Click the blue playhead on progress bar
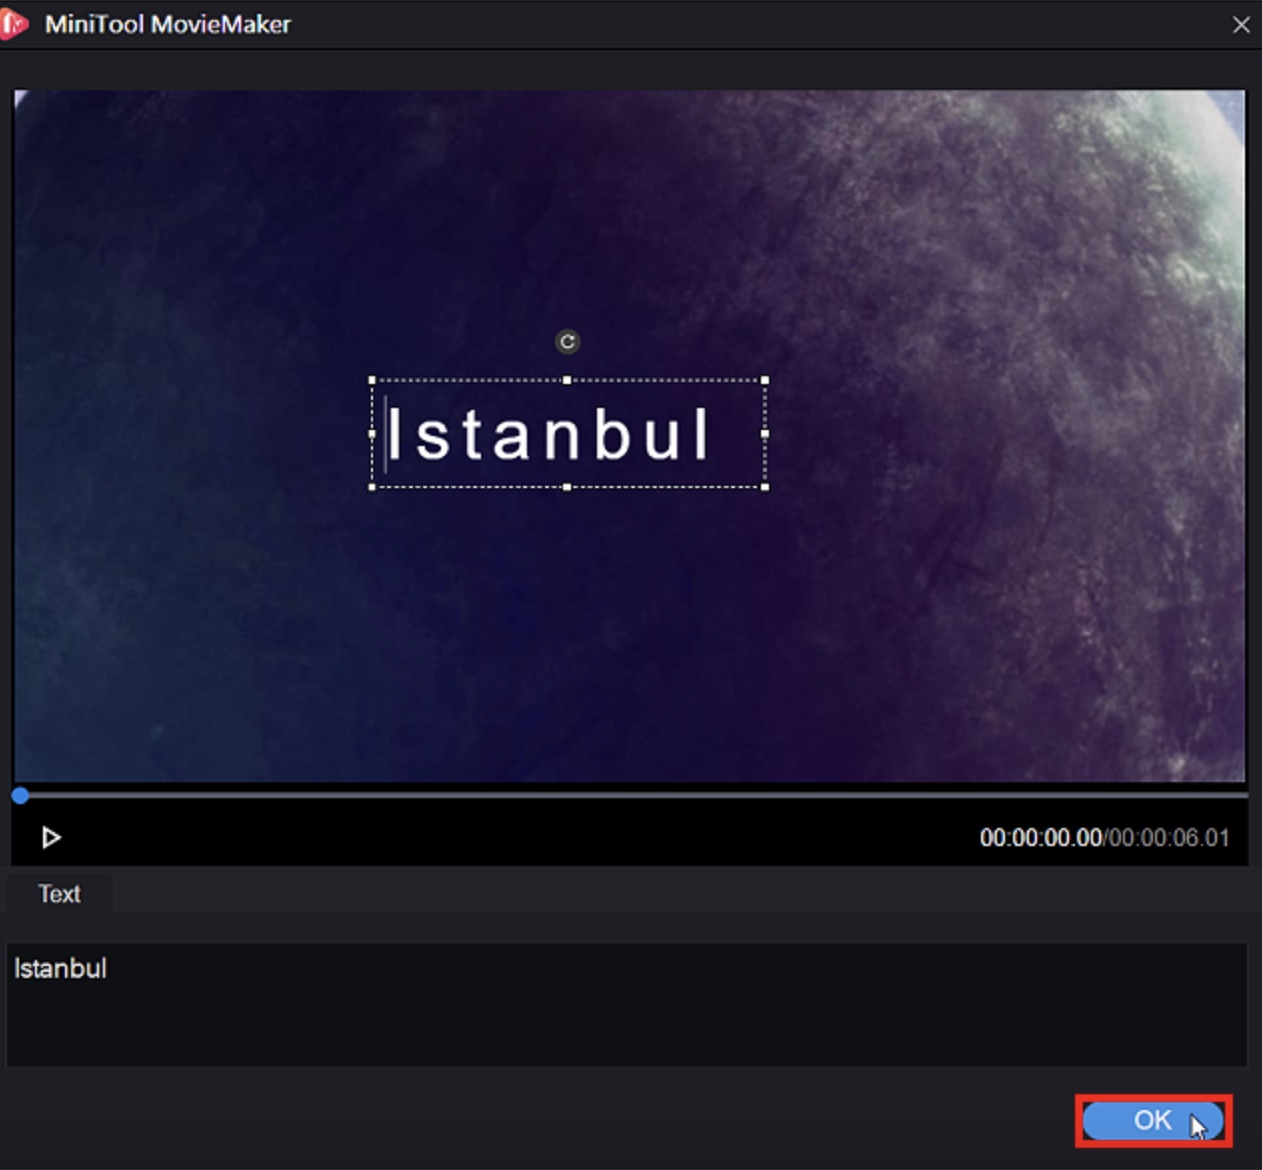The image size is (1262, 1170). pos(20,796)
